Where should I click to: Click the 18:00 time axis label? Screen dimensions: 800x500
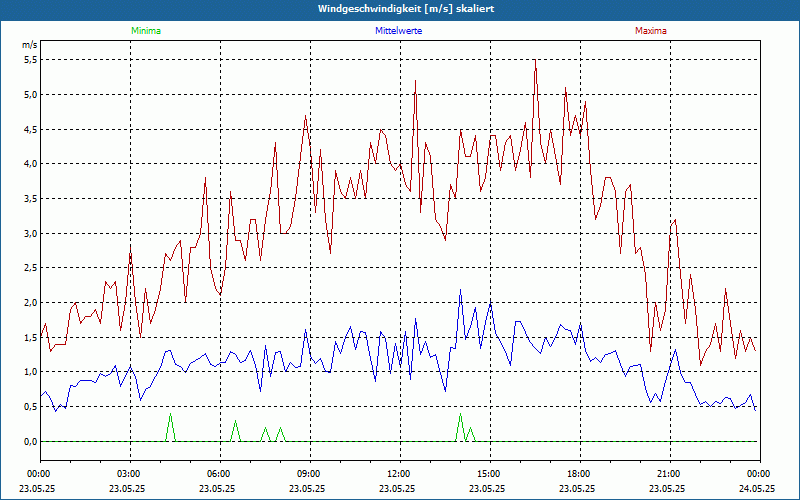coord(580,473)
